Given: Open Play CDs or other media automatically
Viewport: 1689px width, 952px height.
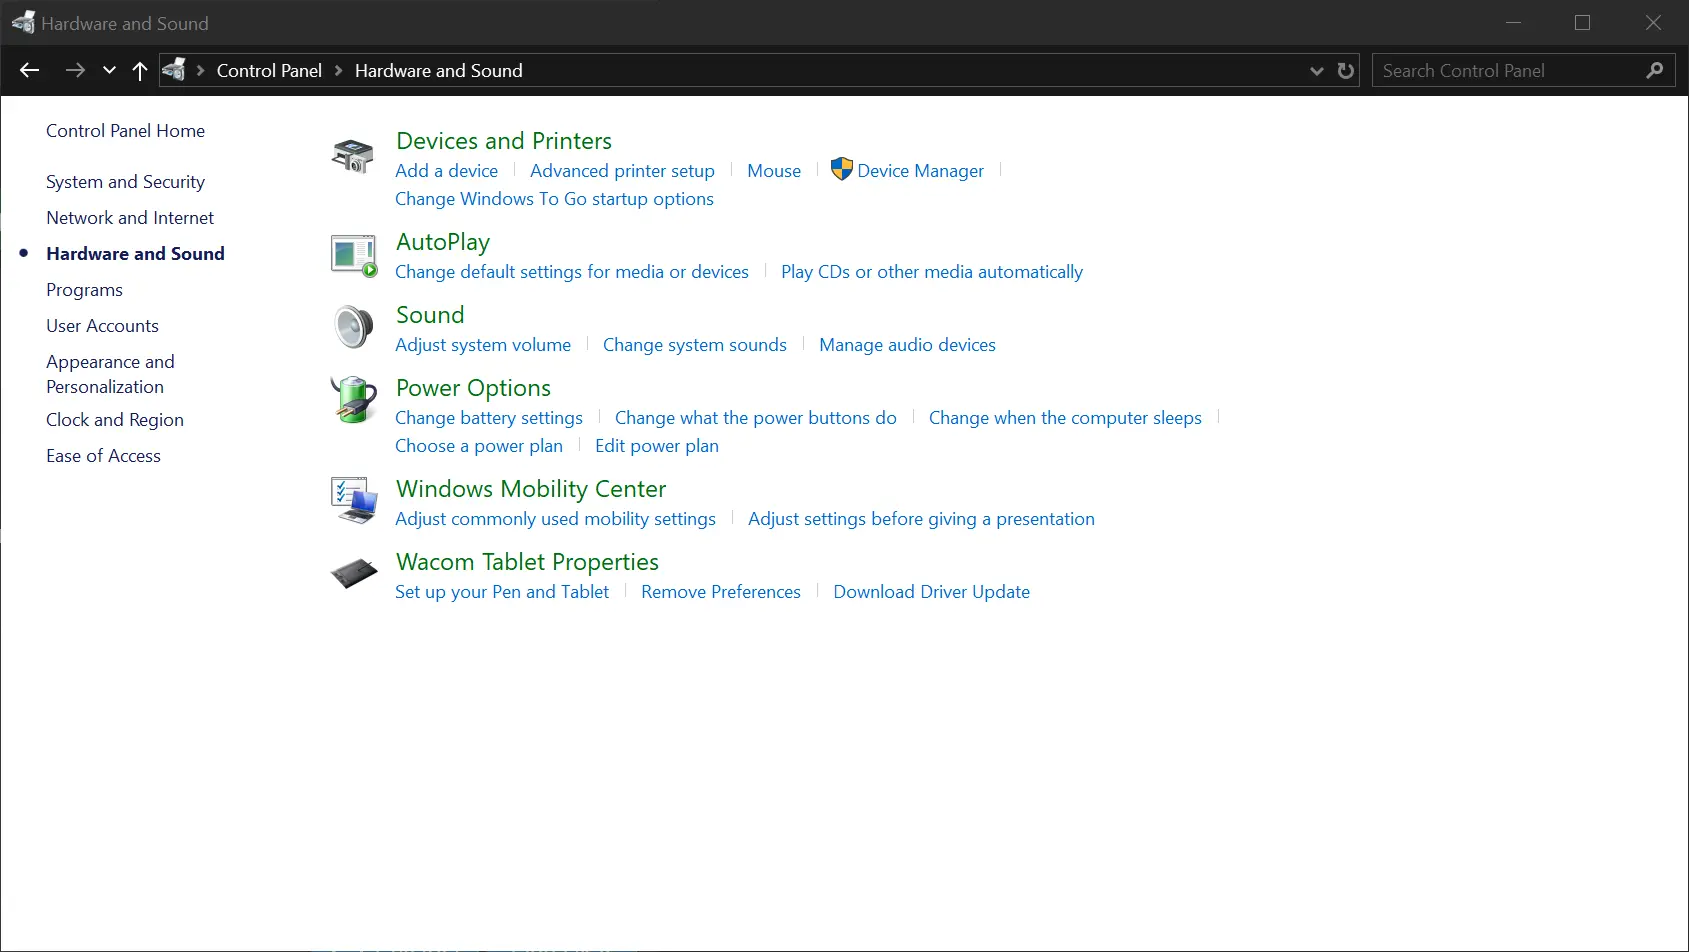Looking at the screenshot, I should pyautogui.click(x=932, y=272).
